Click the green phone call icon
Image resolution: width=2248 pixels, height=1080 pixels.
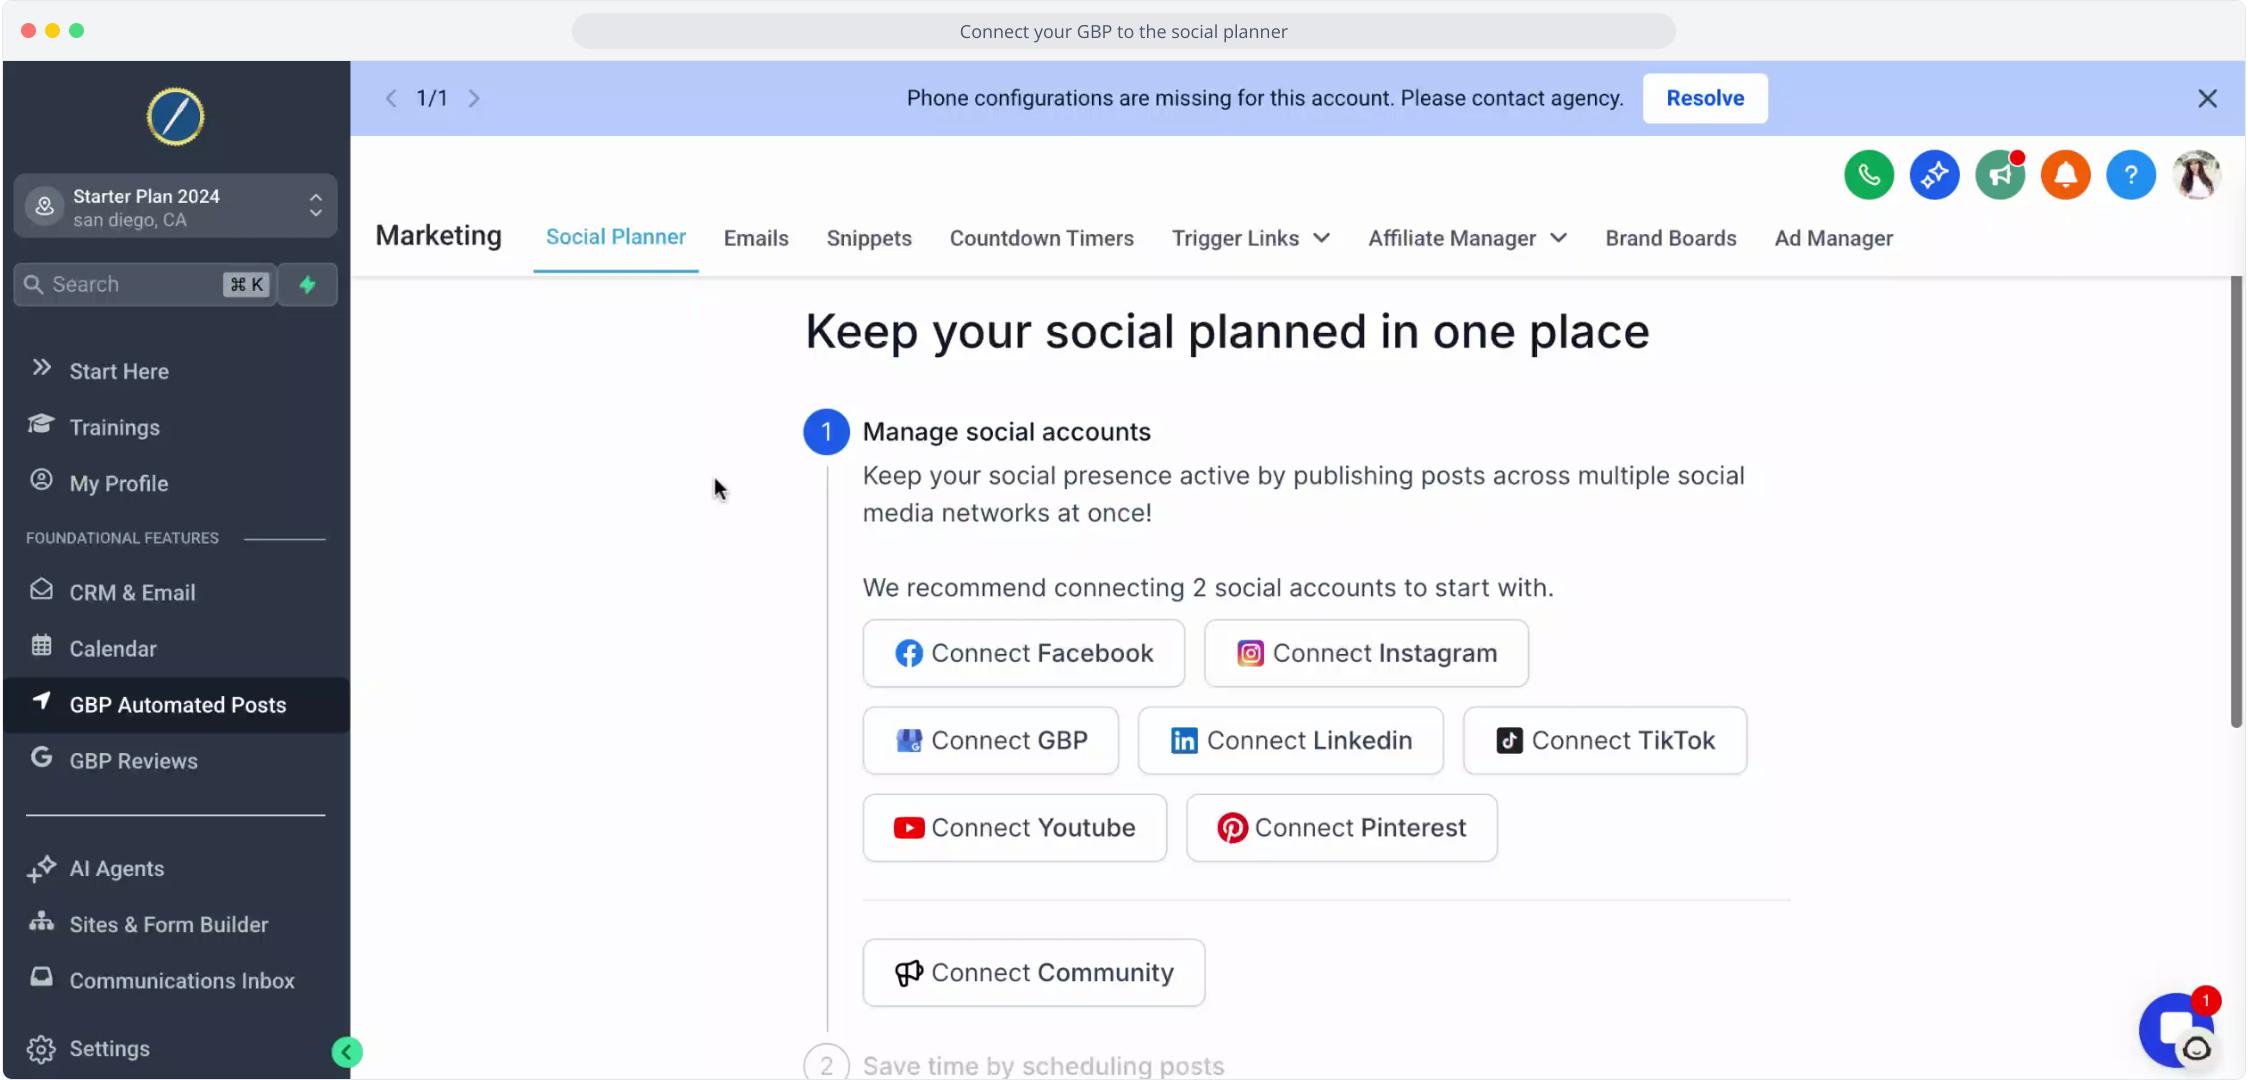pyautogui.click(x=1869, y=175)
